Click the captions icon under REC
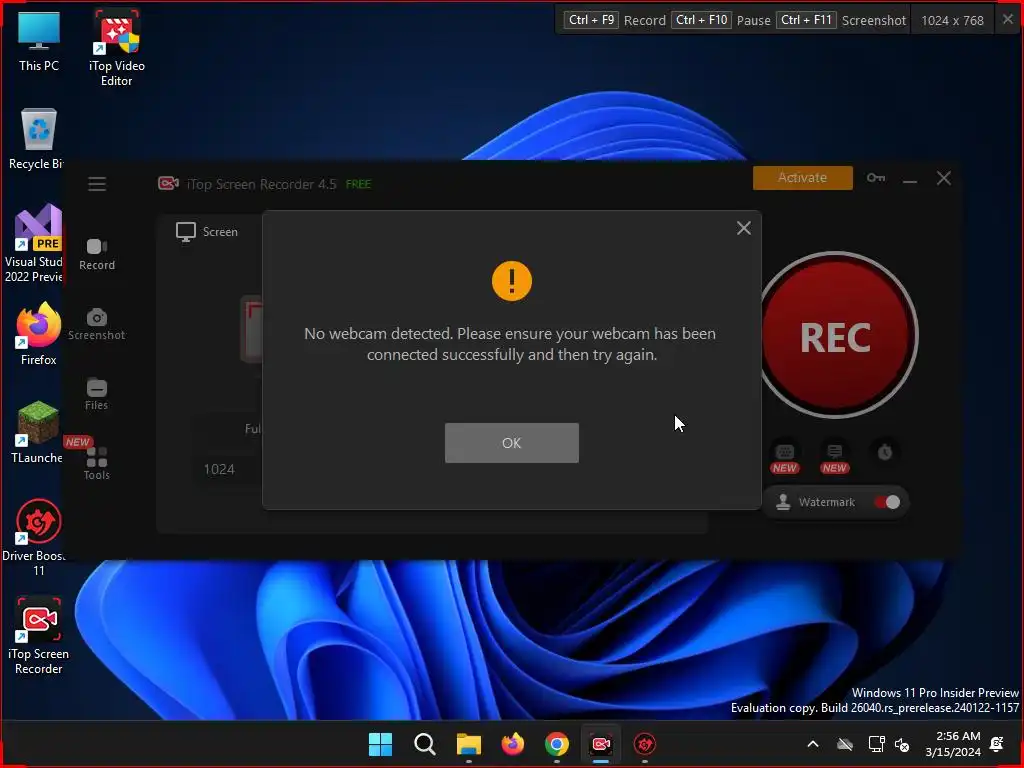The width and height of the screenshot is (1024, 768). [x=835, y=452]
